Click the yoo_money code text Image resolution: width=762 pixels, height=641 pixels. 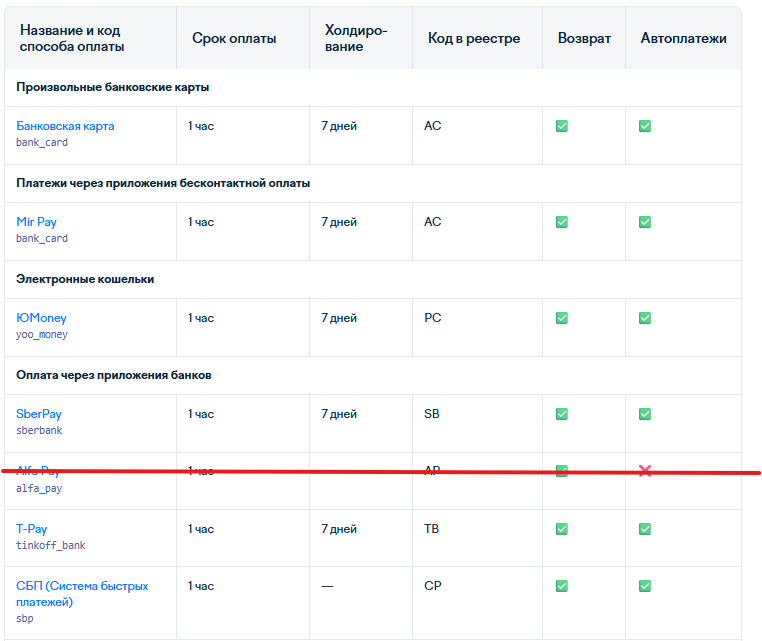tap(42, 334)
